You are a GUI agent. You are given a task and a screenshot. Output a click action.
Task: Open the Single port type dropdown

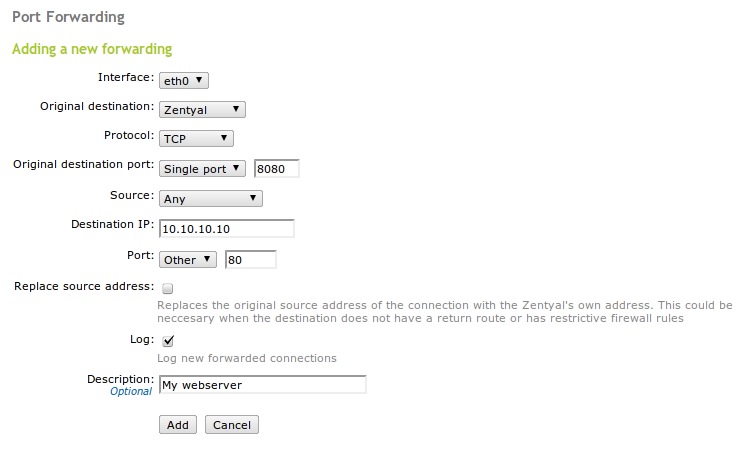[x=202, y=169]
